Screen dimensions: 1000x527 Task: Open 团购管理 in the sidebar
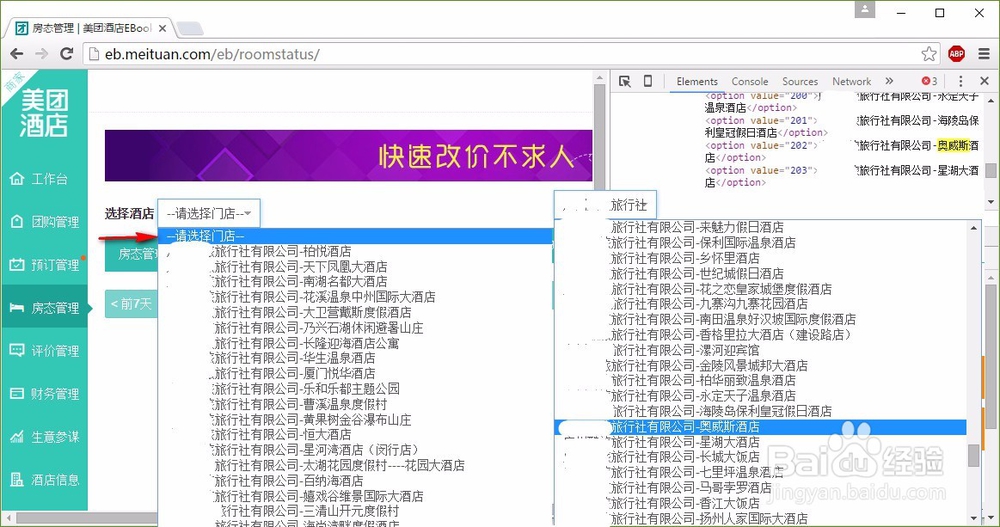click(45, 221)
